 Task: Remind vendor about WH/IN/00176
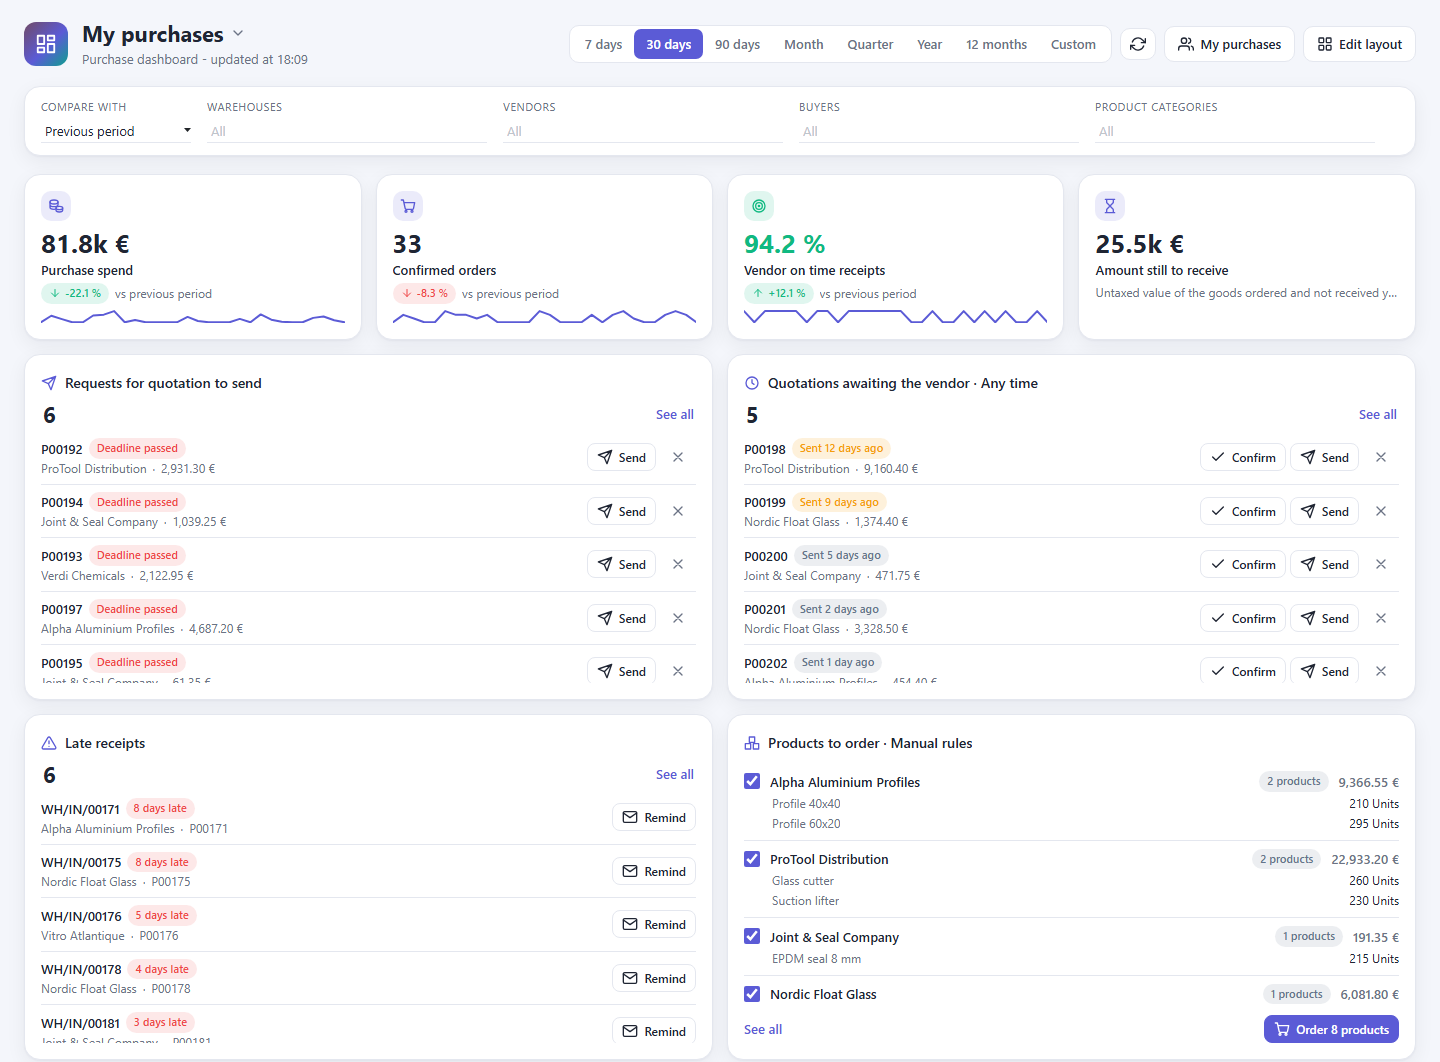654,924
